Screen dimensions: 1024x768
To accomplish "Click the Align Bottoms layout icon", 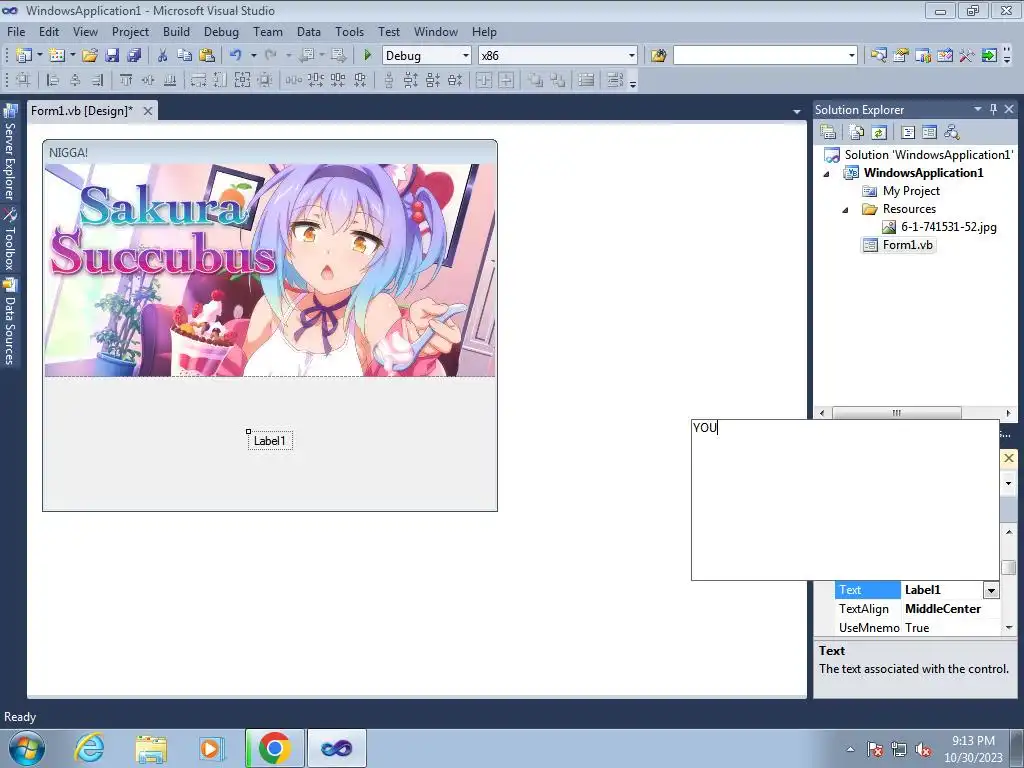I will click(x=170, y=80).
